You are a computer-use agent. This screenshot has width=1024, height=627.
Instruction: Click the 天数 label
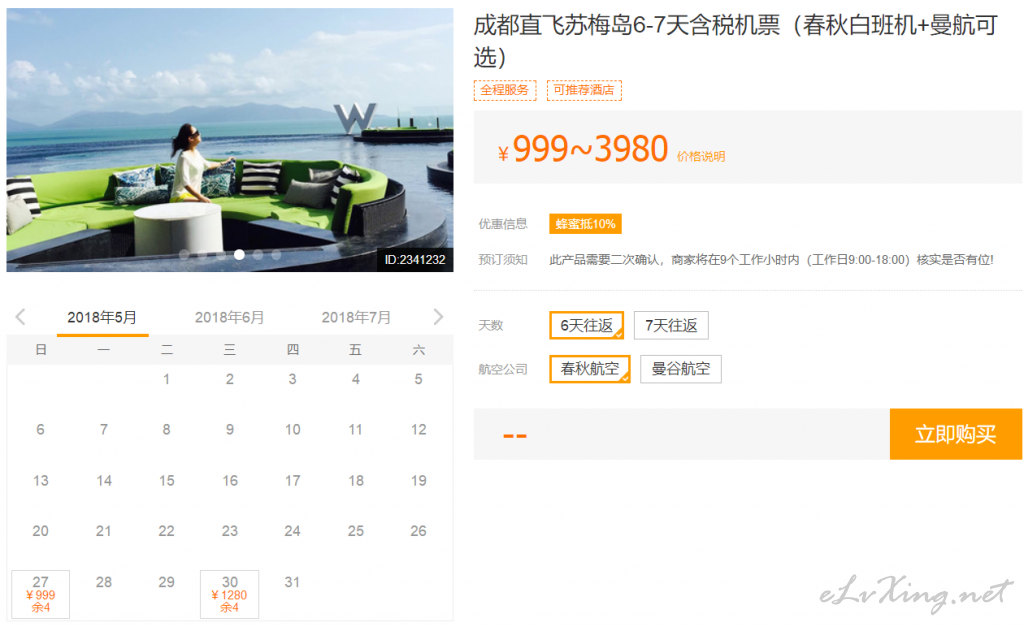[x=491, y=325]
